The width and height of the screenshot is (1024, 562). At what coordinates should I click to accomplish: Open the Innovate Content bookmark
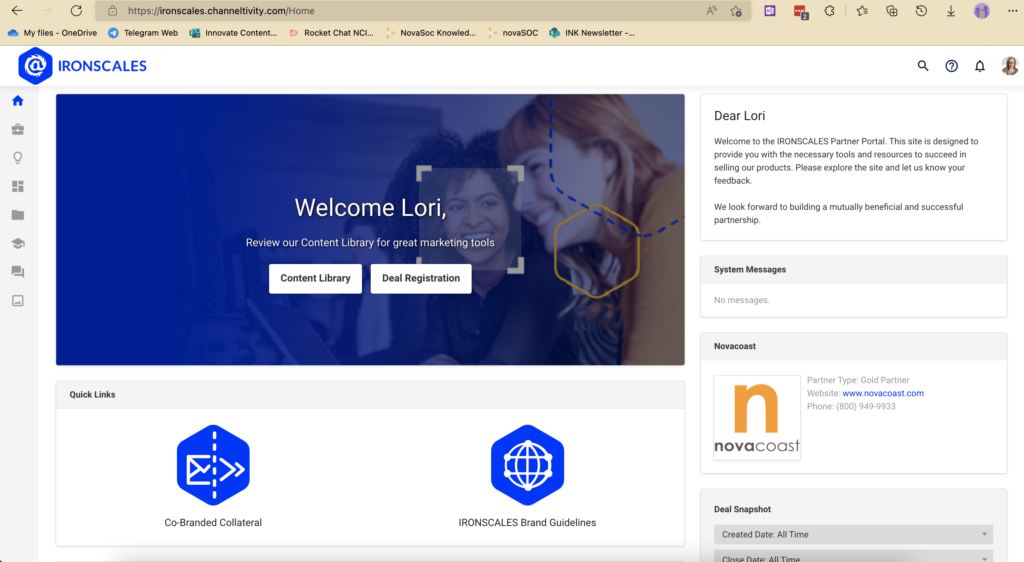coord(233,33)
